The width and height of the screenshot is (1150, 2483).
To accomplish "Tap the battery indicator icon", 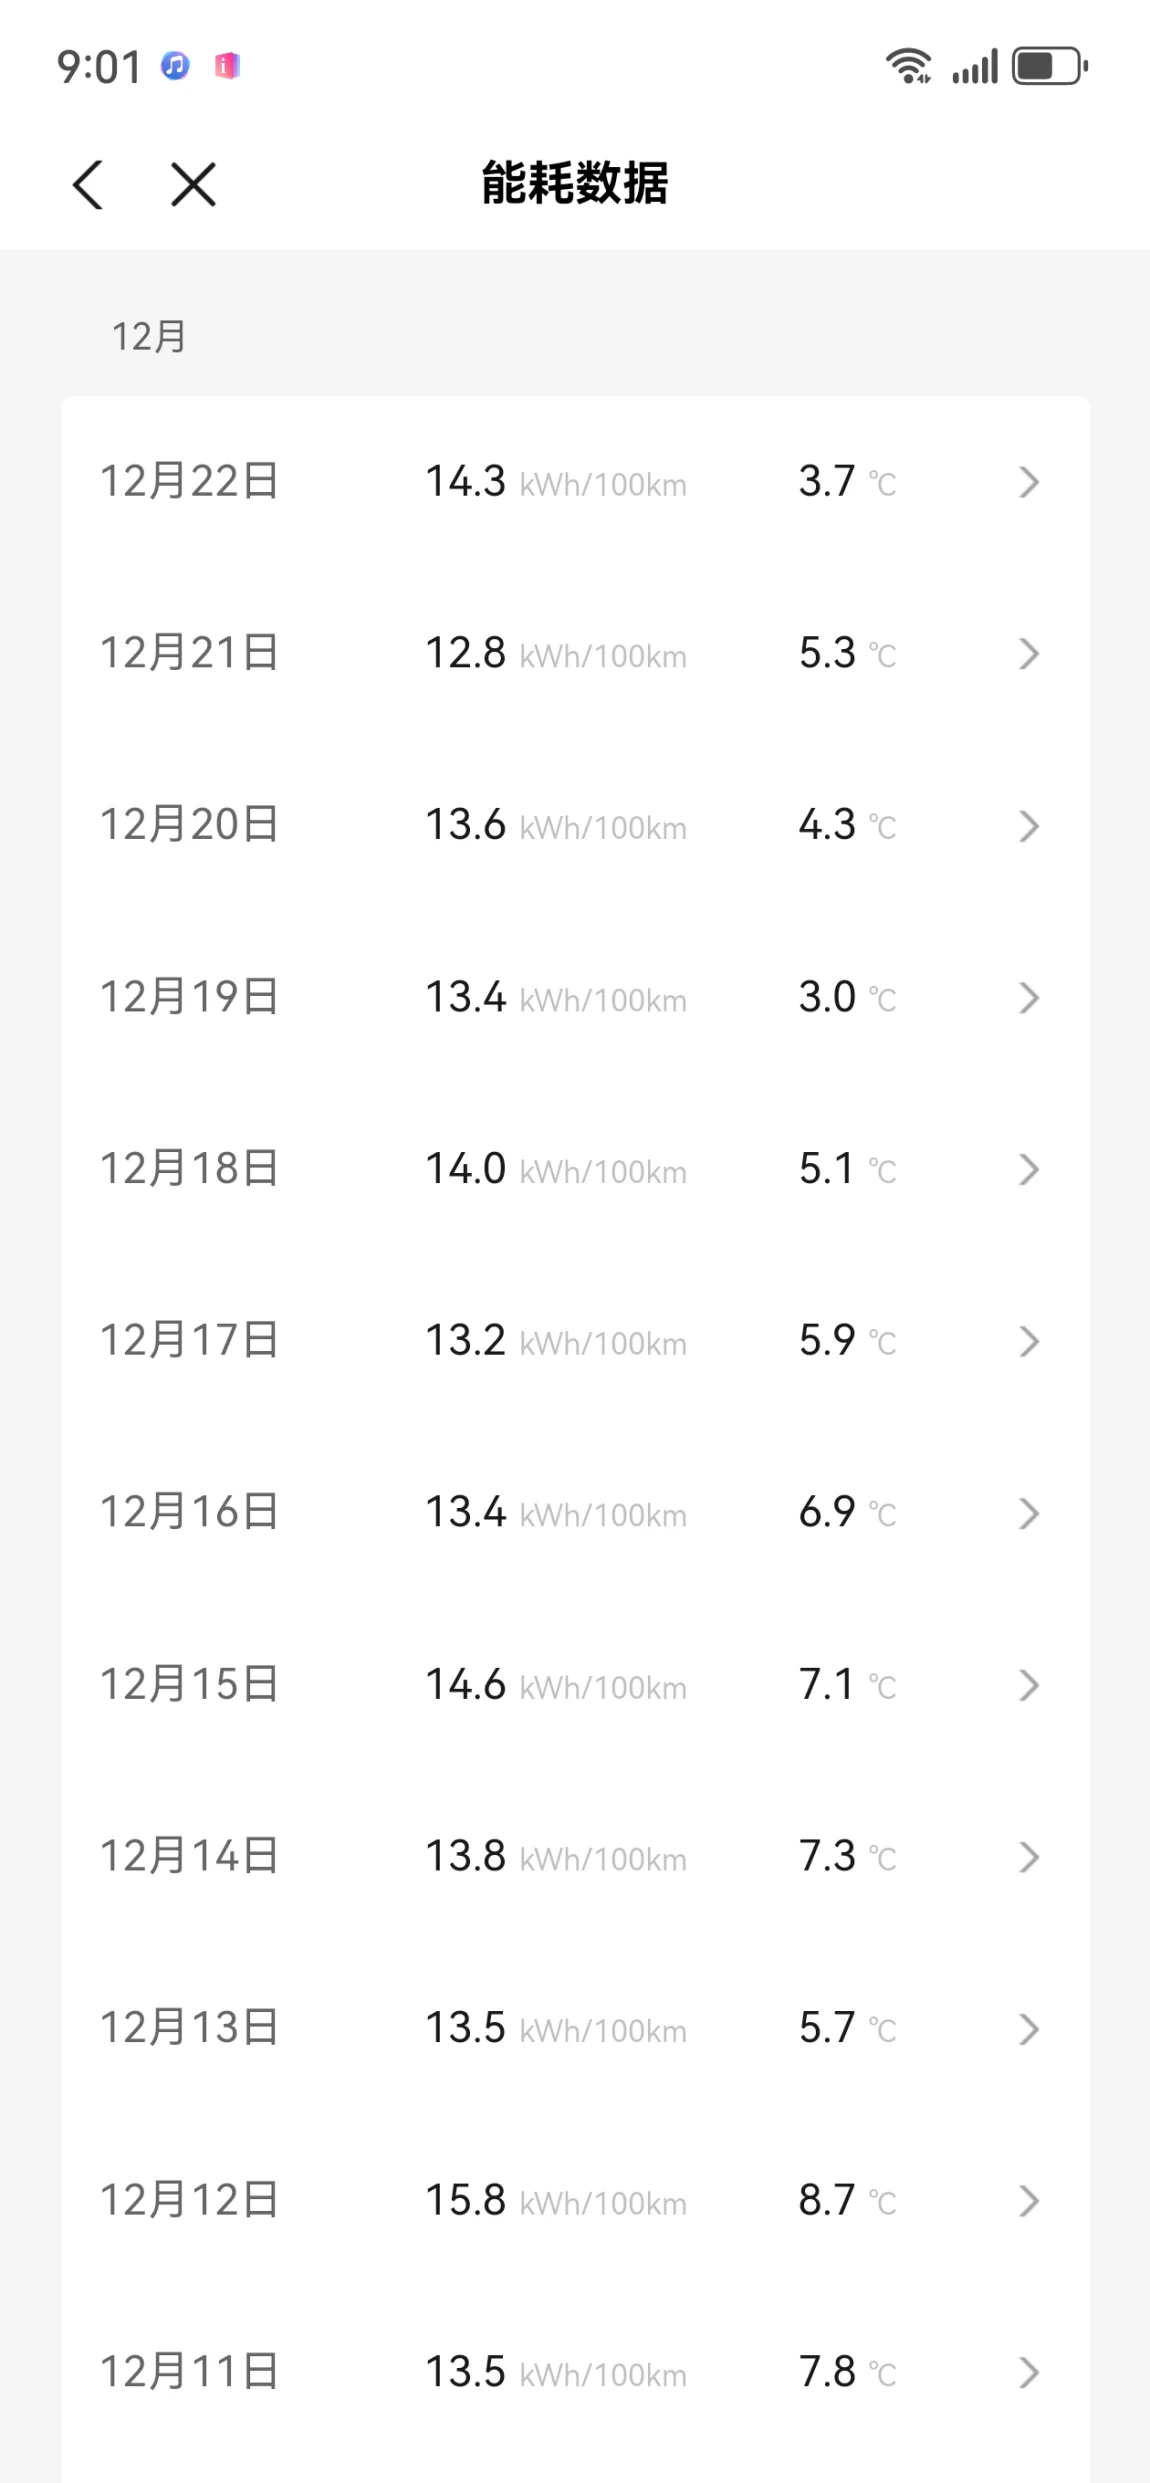I will tap(1050, 66).
